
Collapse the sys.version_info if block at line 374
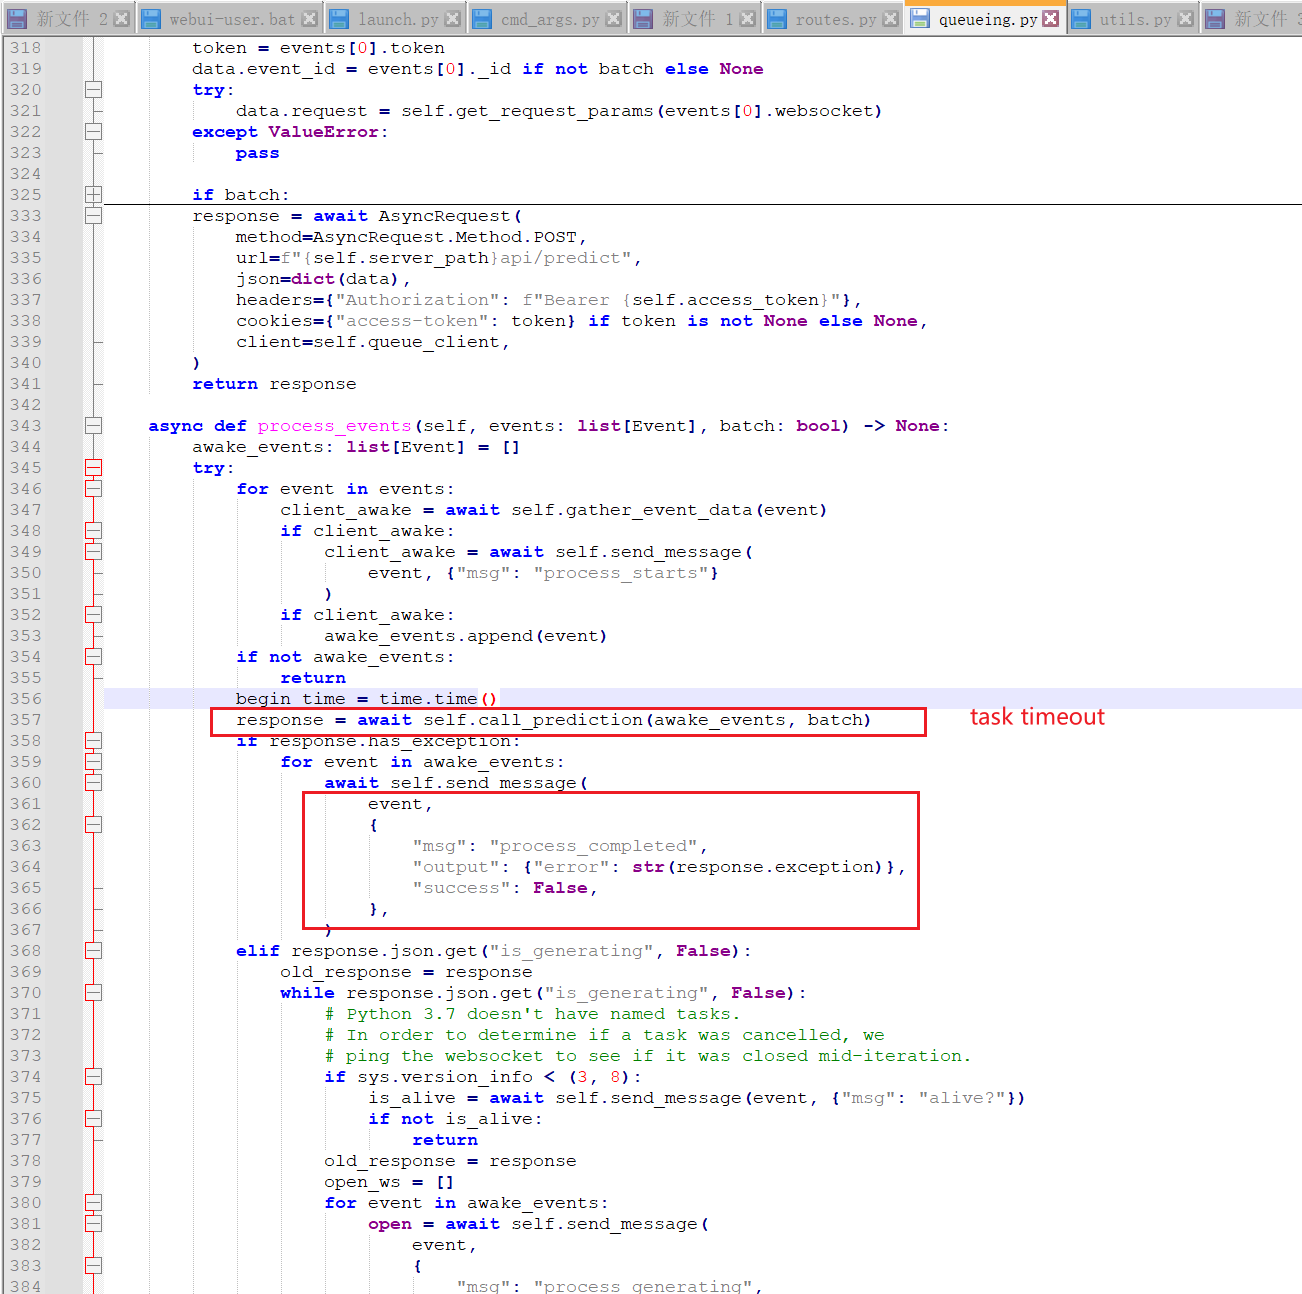[93, 1076]
